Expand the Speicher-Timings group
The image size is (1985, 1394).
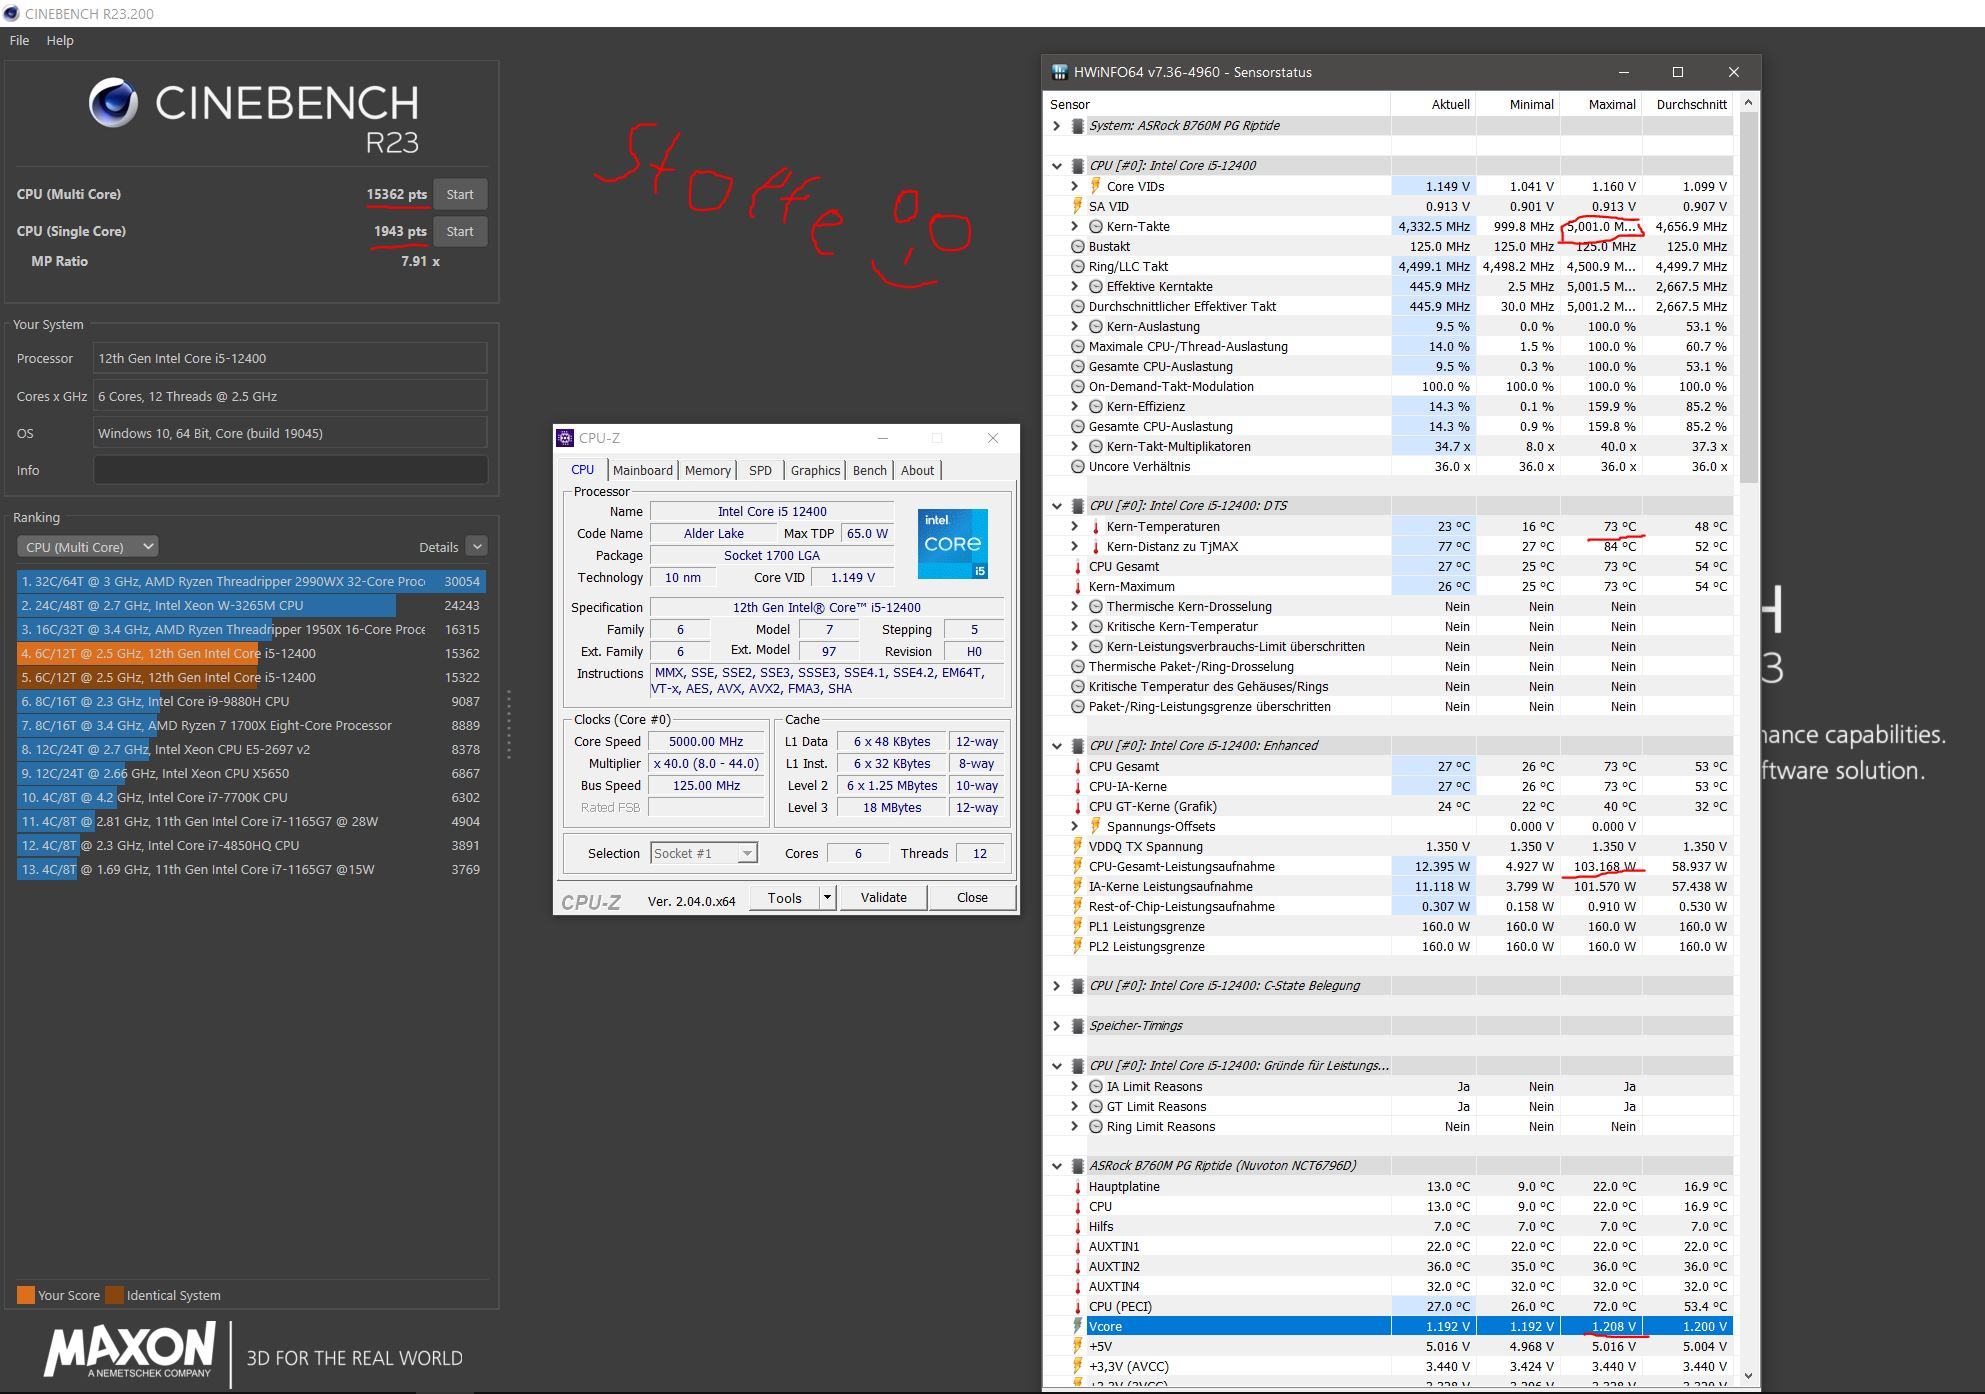pos(1057,1026)
